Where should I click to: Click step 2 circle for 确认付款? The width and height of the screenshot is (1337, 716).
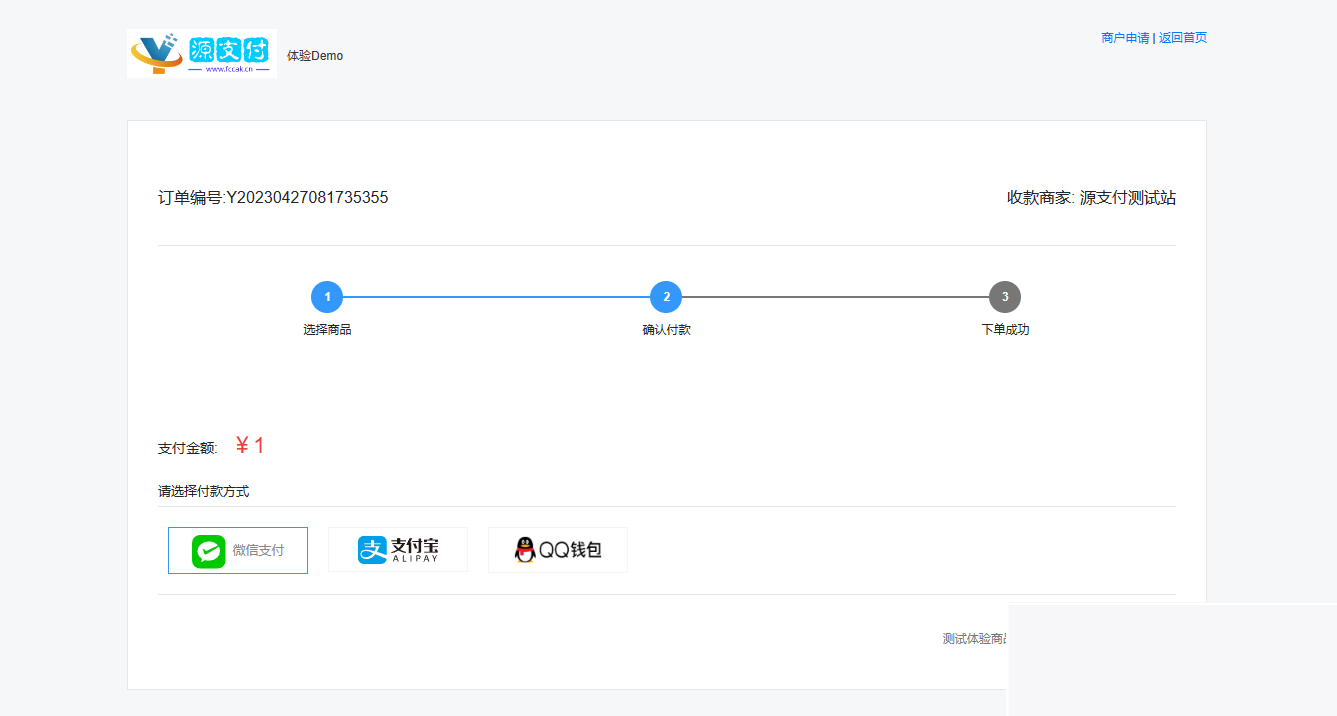pyautogui.click(x=666, y=297)
